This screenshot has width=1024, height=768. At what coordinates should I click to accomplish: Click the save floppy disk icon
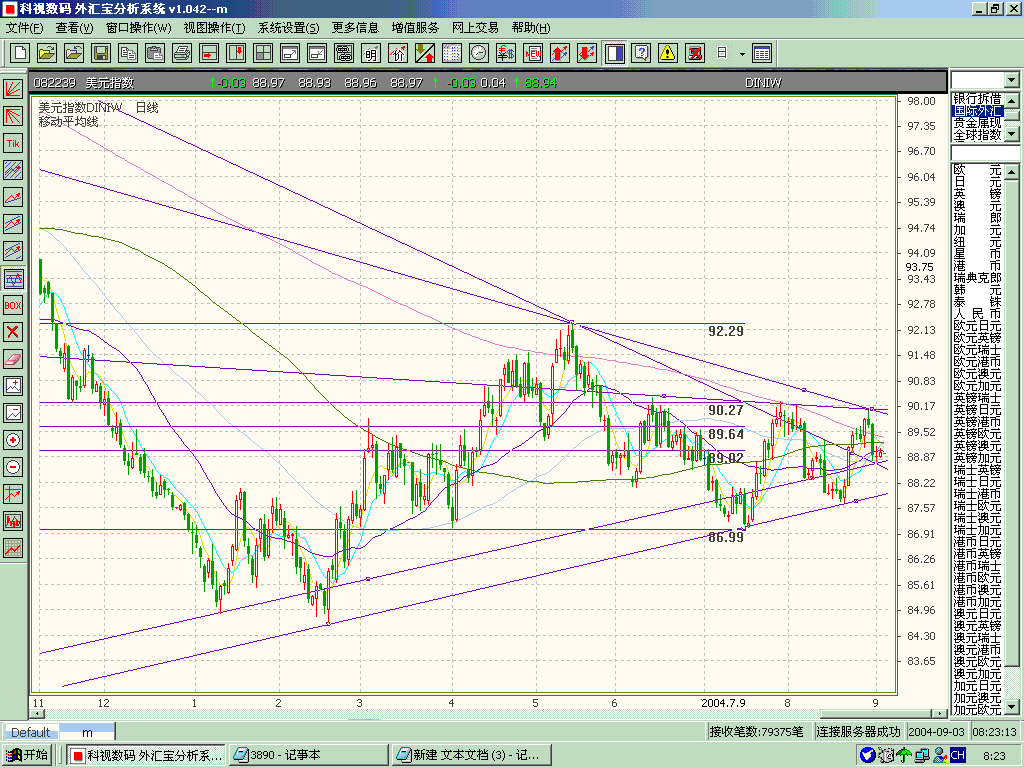(x=101, y=54)
